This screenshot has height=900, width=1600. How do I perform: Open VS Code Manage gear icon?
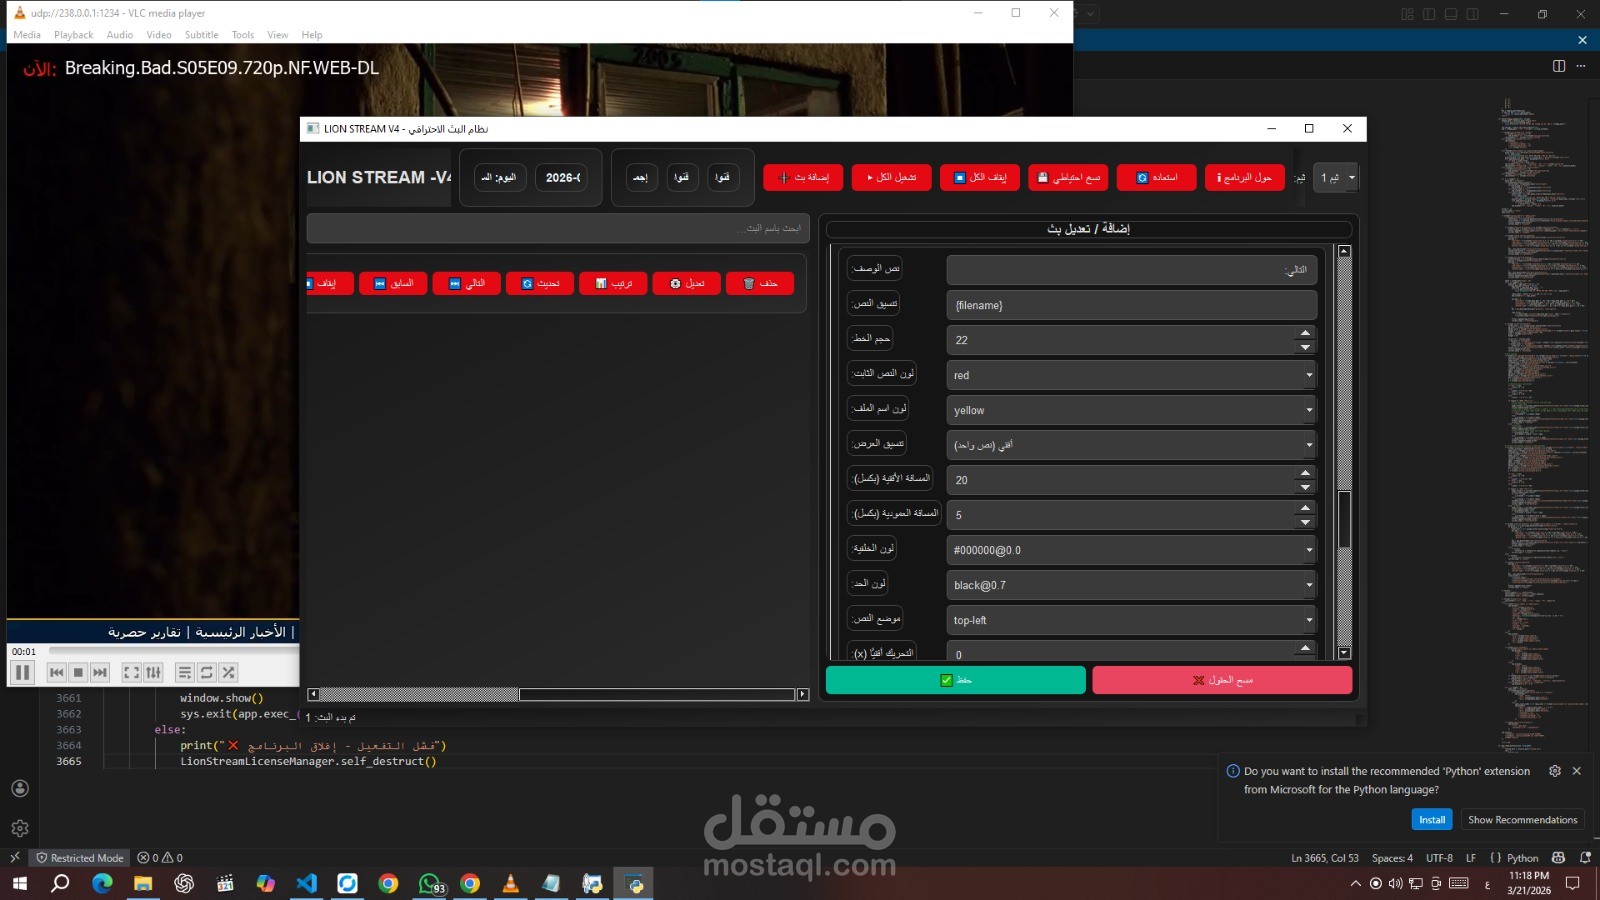[20, 828]
